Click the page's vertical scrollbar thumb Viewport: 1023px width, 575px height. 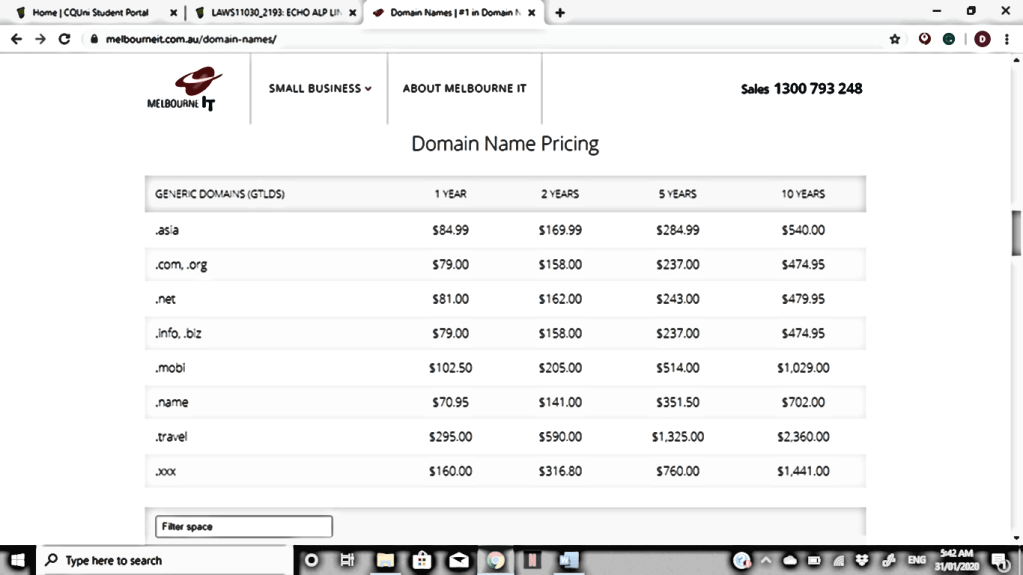1017,234
